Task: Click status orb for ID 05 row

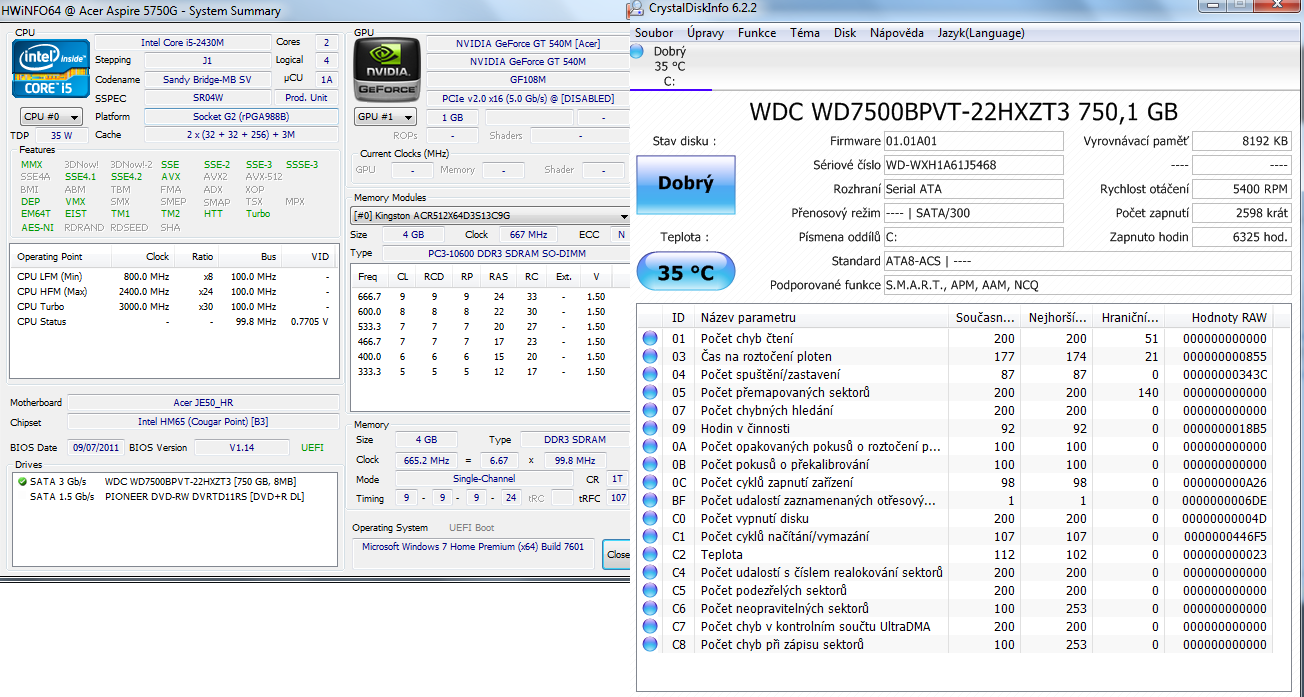Action: pos(651,393)
